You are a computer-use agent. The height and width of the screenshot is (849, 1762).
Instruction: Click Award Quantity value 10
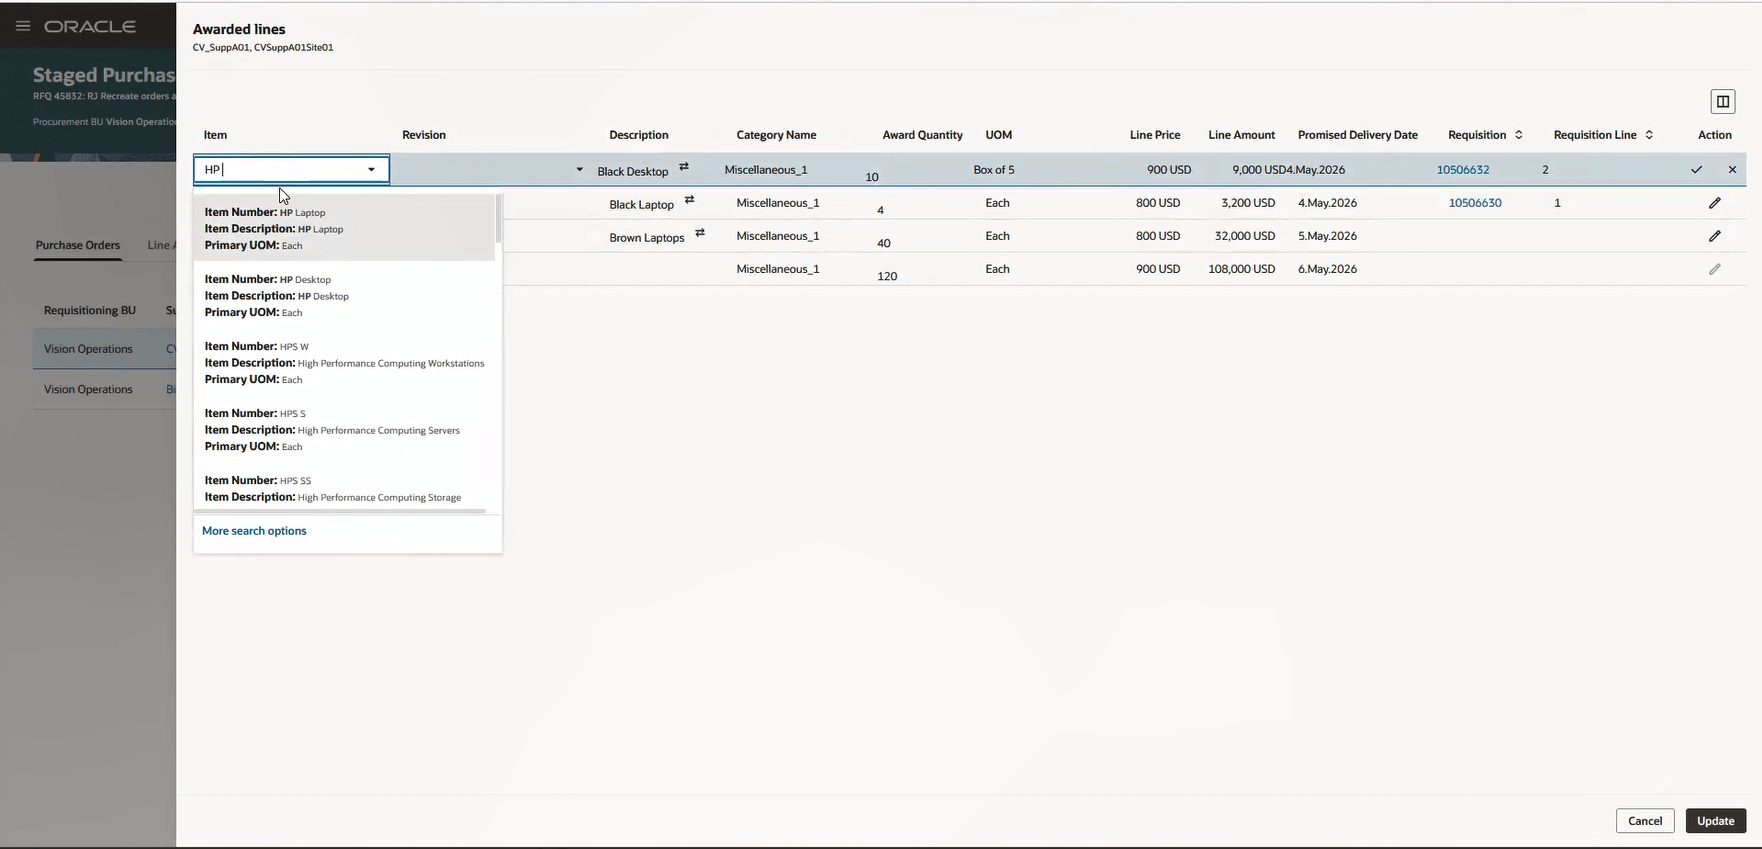click(x=872, y=177)
